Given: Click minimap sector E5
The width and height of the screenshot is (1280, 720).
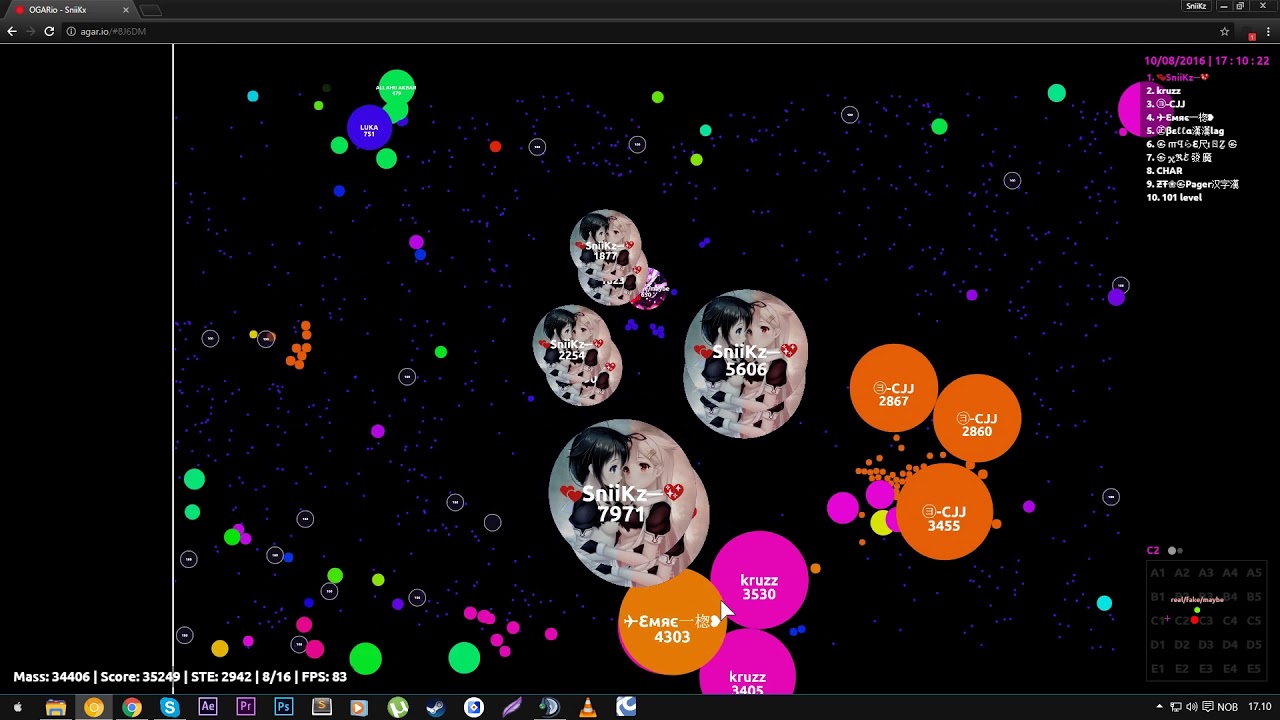Looking at the screenshot, I should [x=1254, y=669].
